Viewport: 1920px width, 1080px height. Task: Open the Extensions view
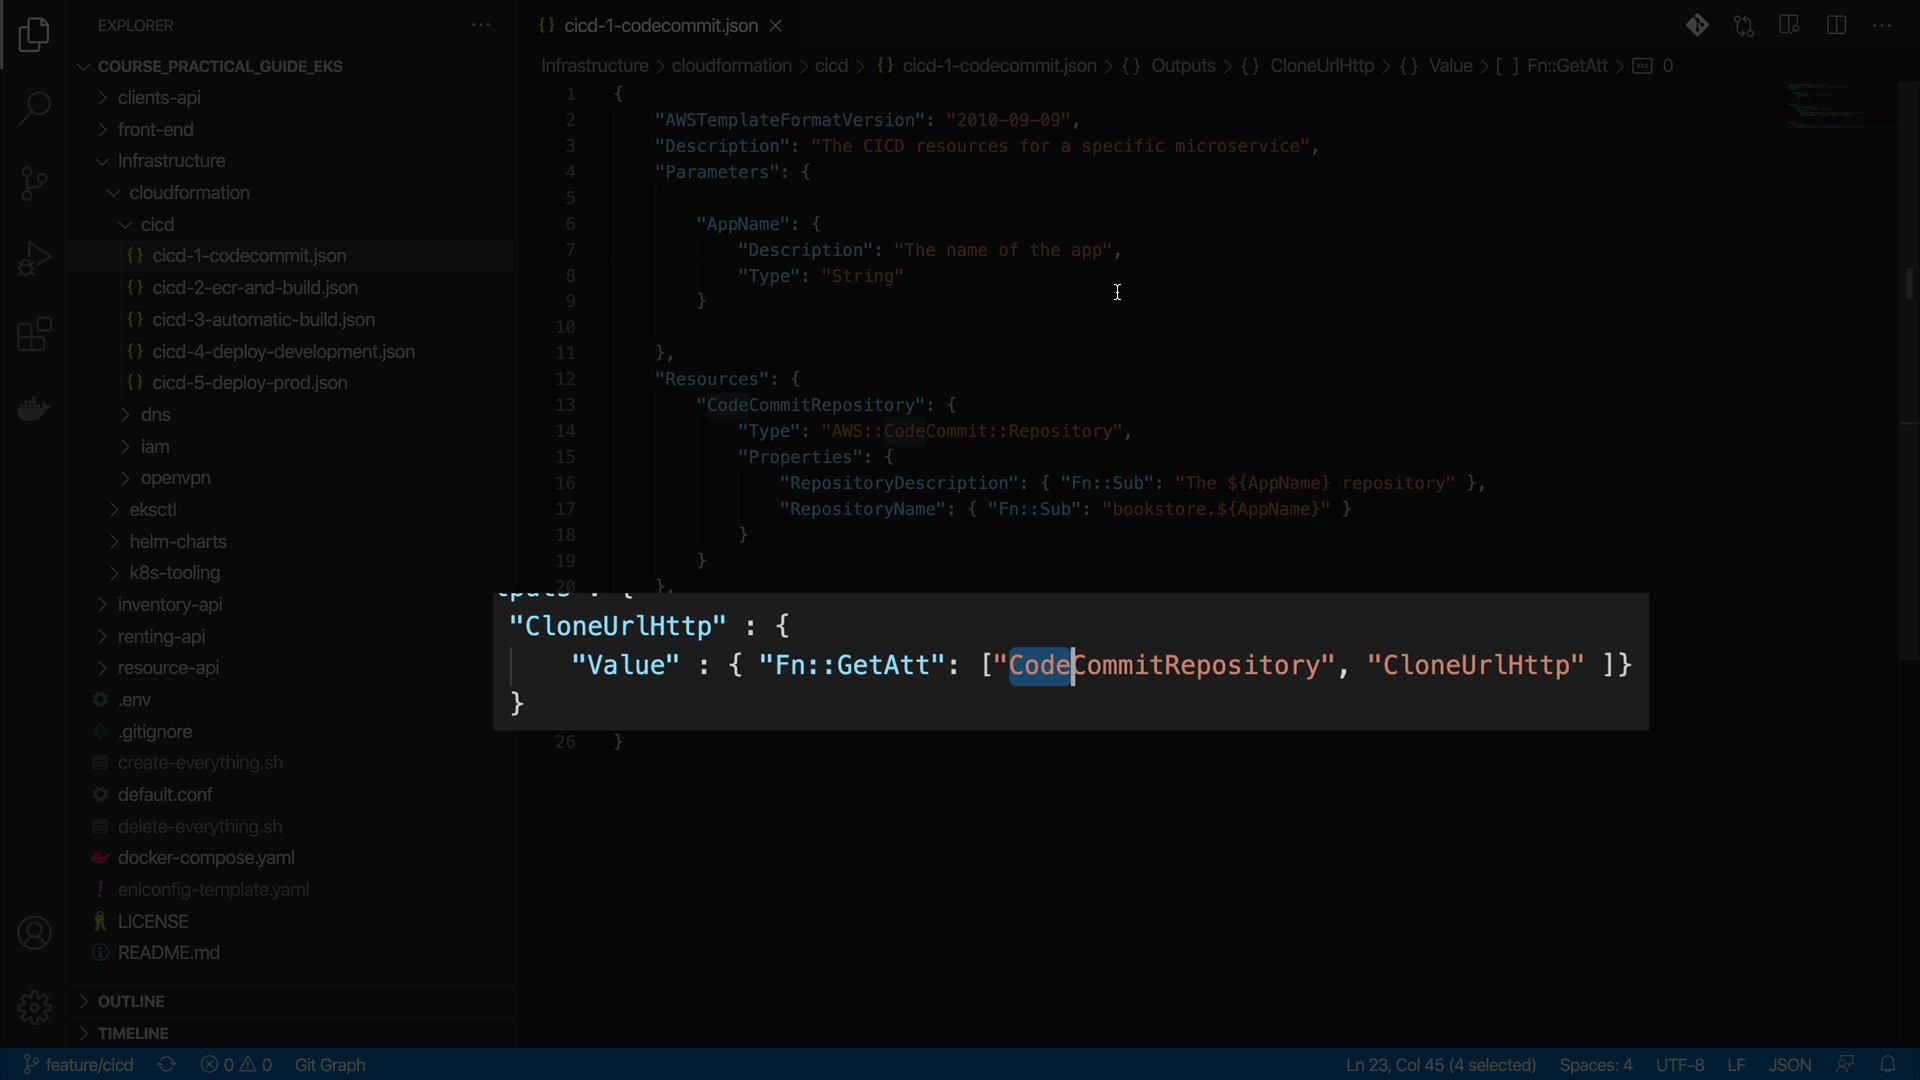click(x=34, y=334)
